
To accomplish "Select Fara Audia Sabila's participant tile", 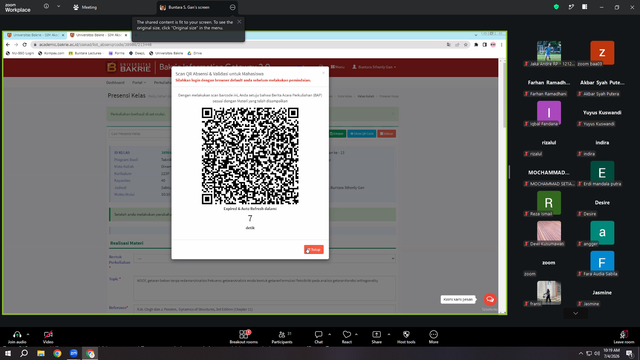I will point(602,264).
